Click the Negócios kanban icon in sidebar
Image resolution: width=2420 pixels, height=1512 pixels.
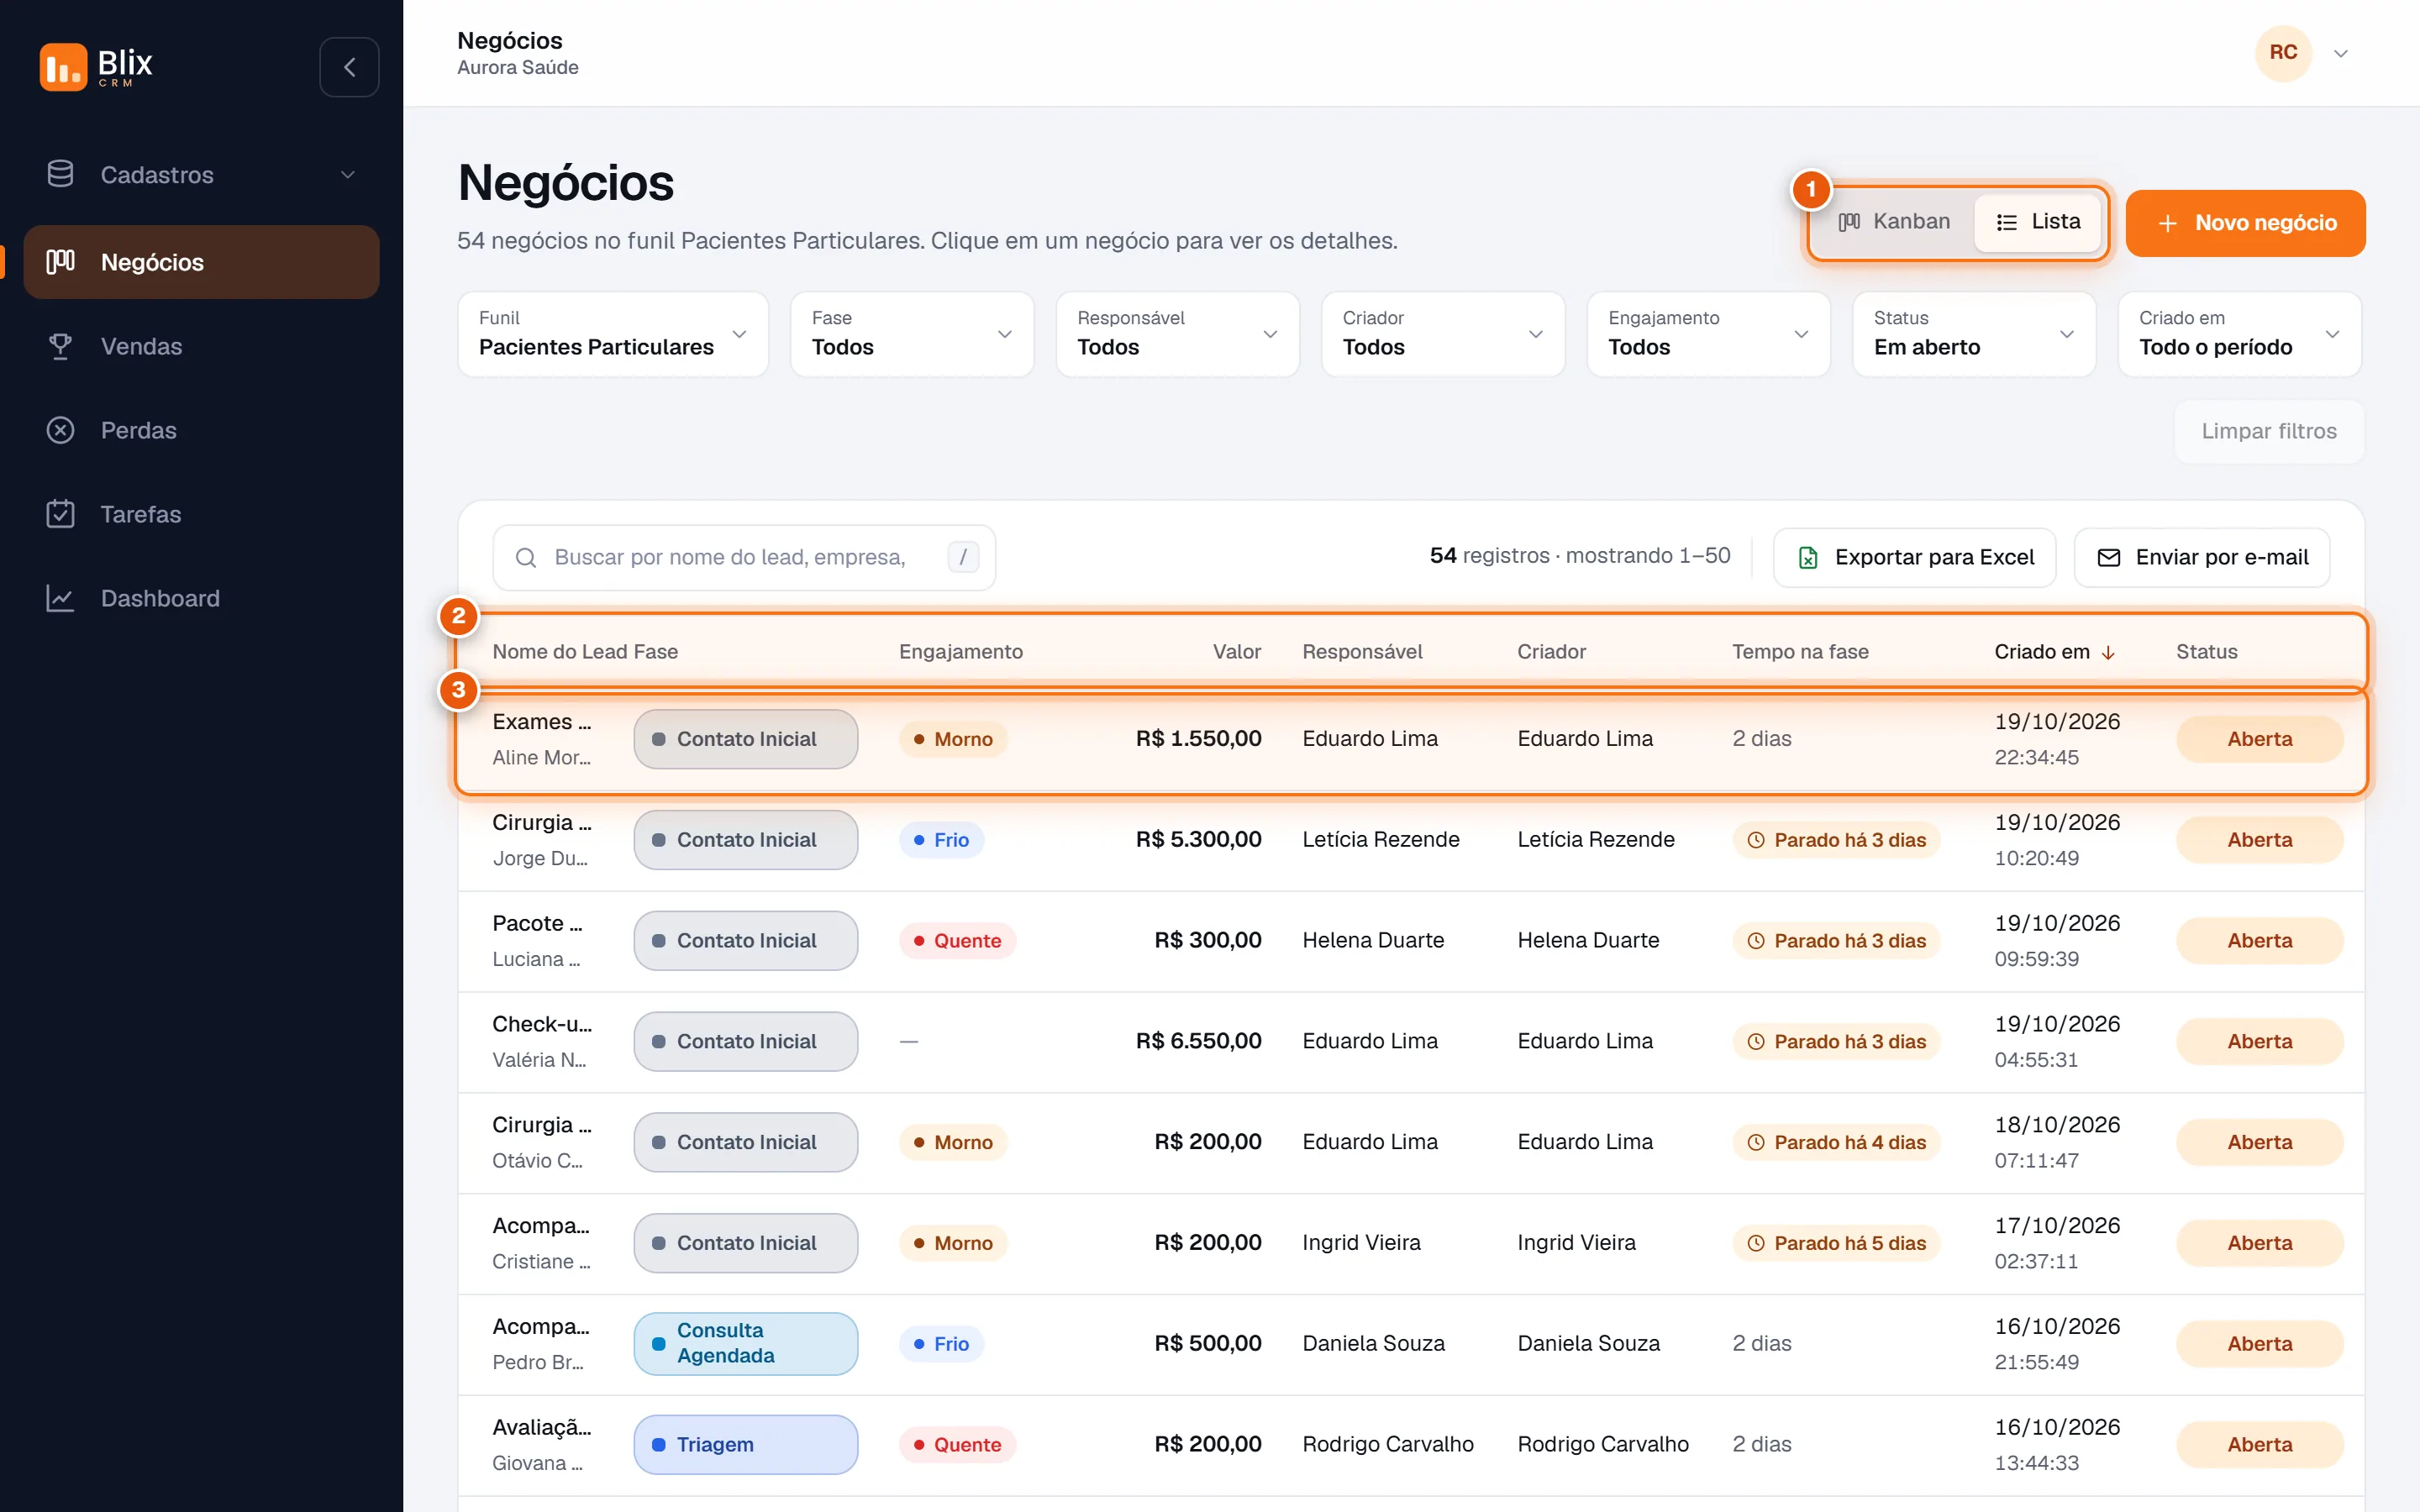pos(60,262)
